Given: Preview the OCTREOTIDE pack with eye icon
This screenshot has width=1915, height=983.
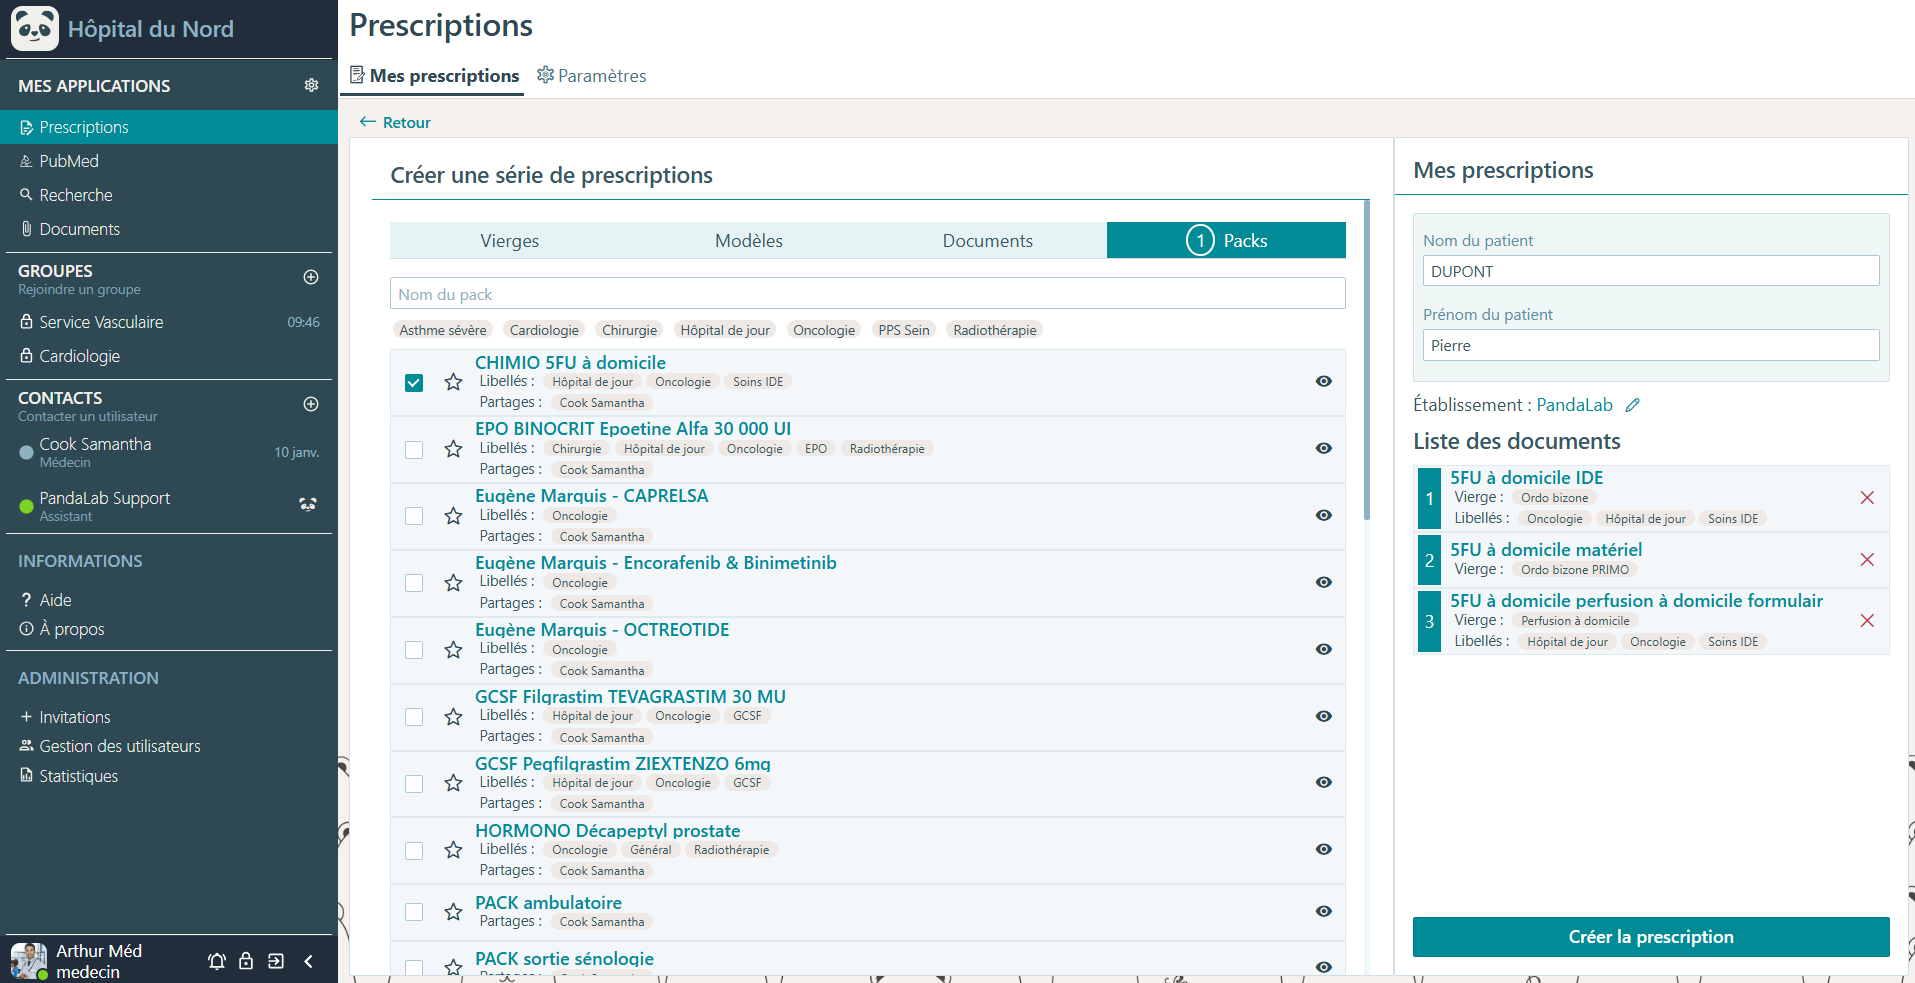Looking at the screenshot, I should (1323, 649).
